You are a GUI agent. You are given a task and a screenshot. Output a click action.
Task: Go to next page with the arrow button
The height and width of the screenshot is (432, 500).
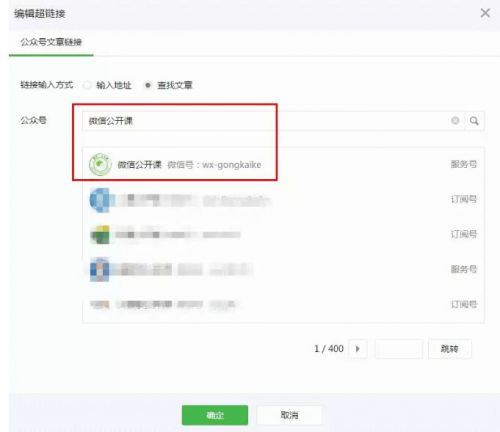coord(358,349)
